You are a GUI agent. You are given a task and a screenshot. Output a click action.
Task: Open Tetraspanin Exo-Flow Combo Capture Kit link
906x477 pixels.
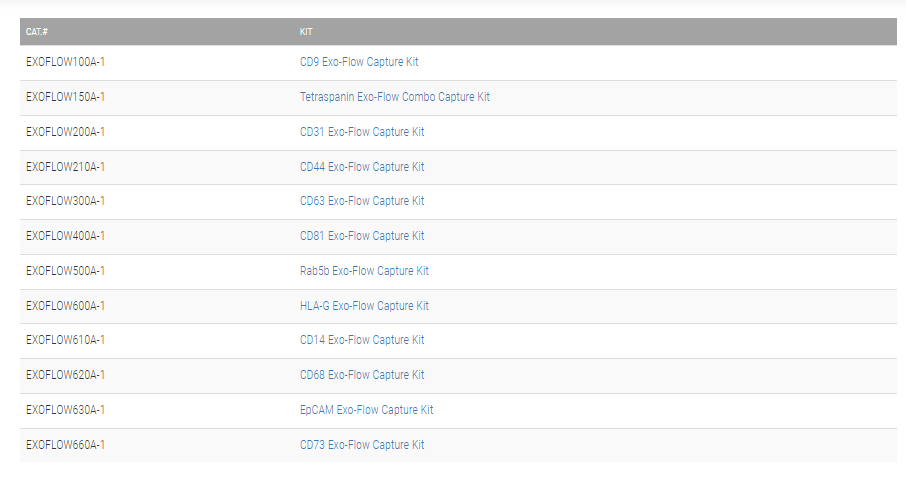click(x=395, y=97)
